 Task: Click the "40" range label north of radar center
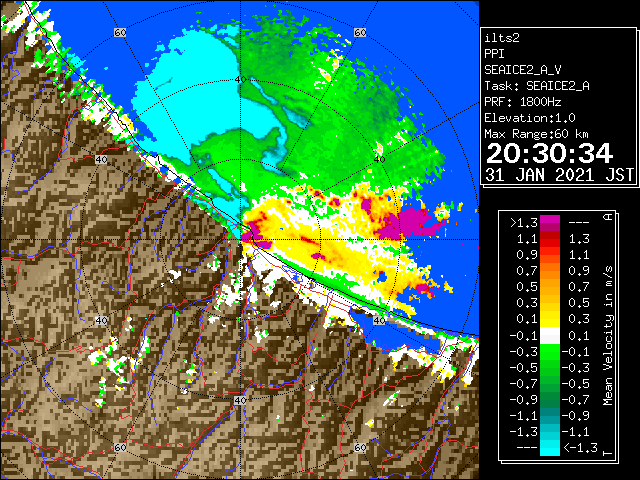240,79
